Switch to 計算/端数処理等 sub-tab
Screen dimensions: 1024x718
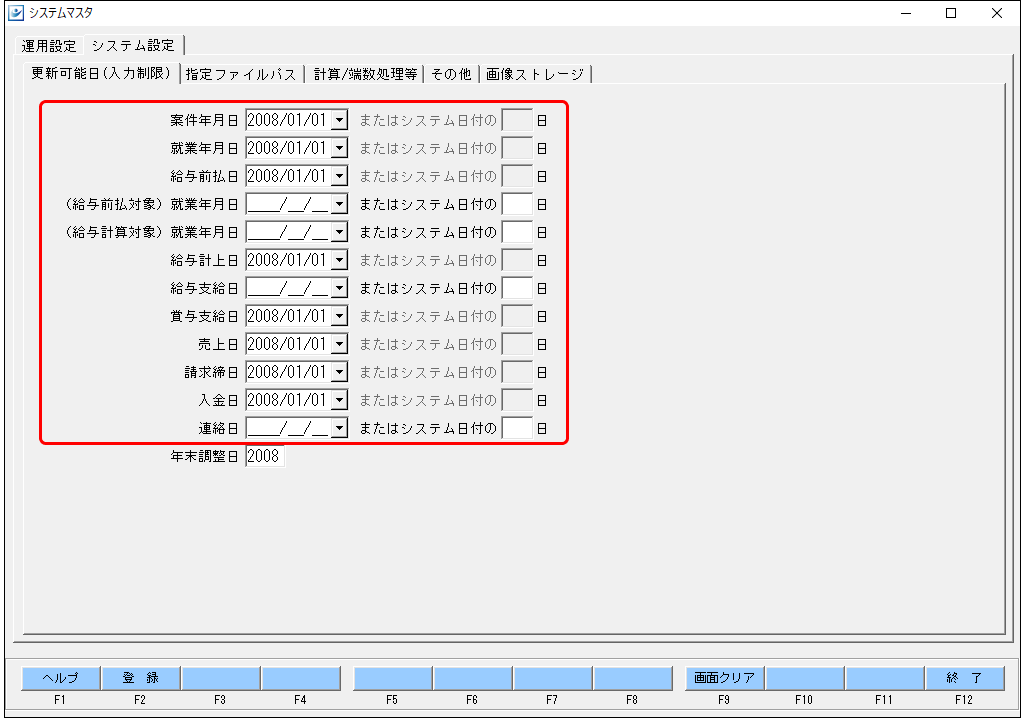(365, 74)
